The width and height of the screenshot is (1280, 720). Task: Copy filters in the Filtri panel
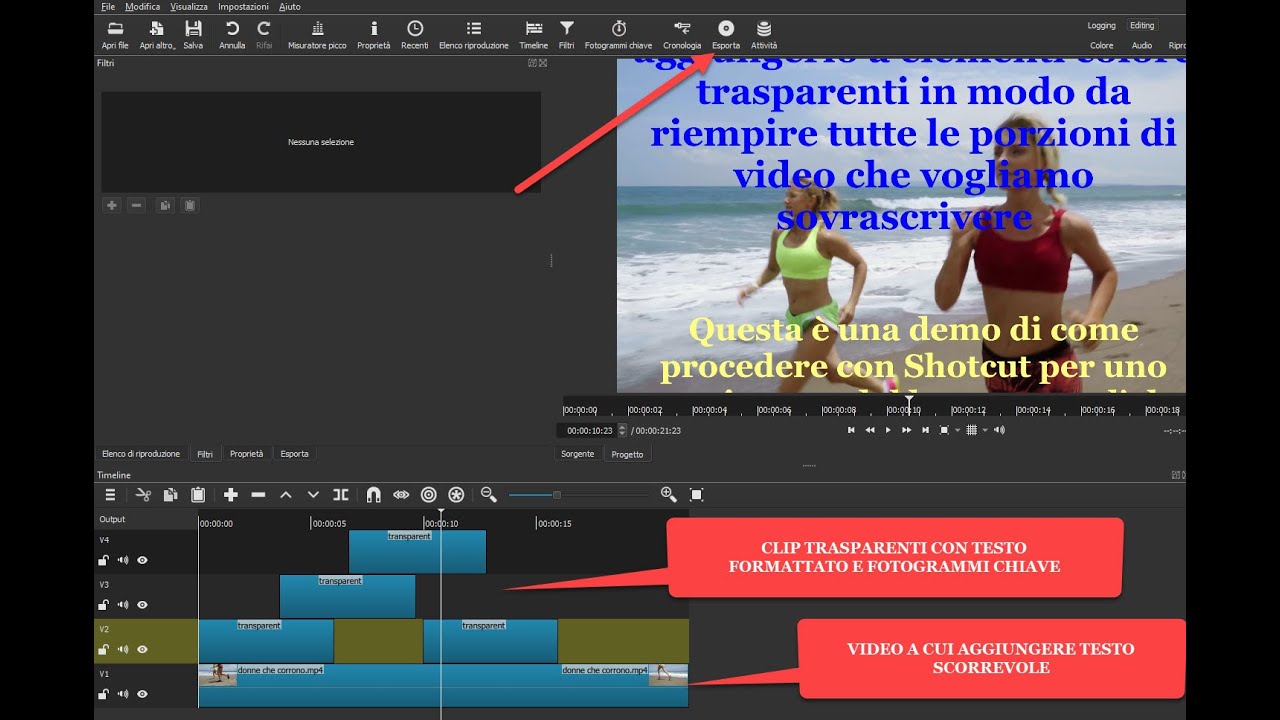(164, 205)
